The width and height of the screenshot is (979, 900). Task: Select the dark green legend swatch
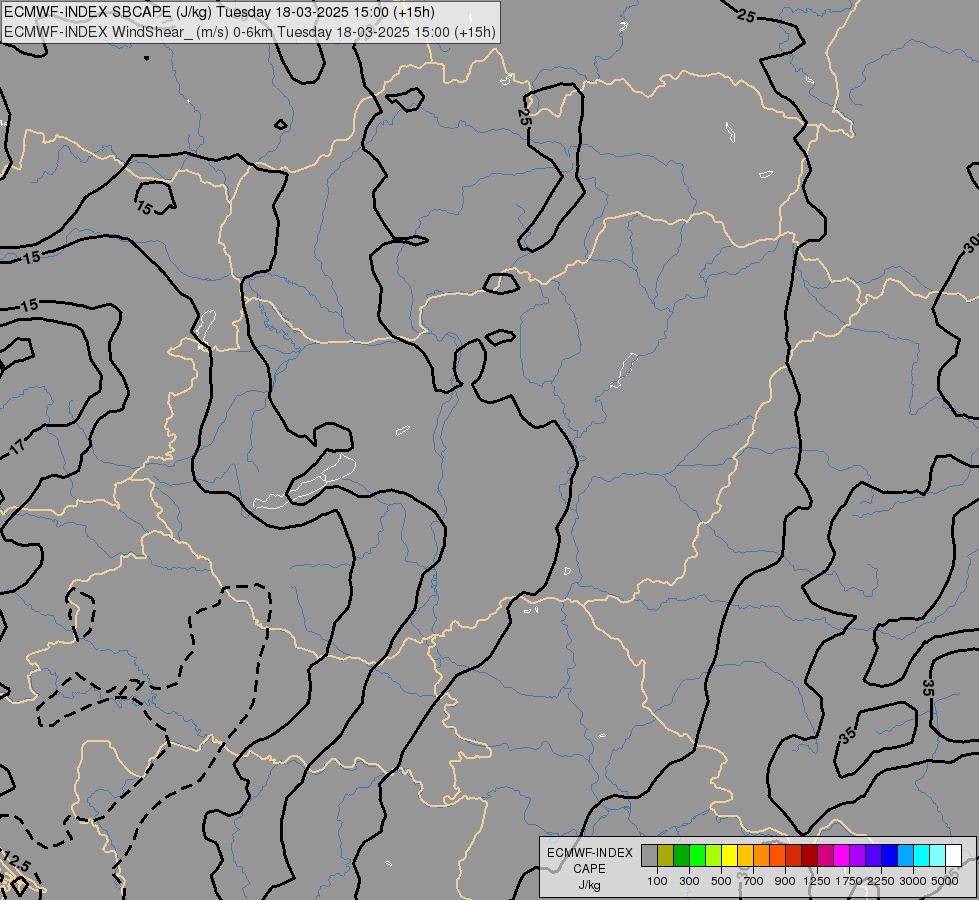pyautogui.click(x=682, y=855)
